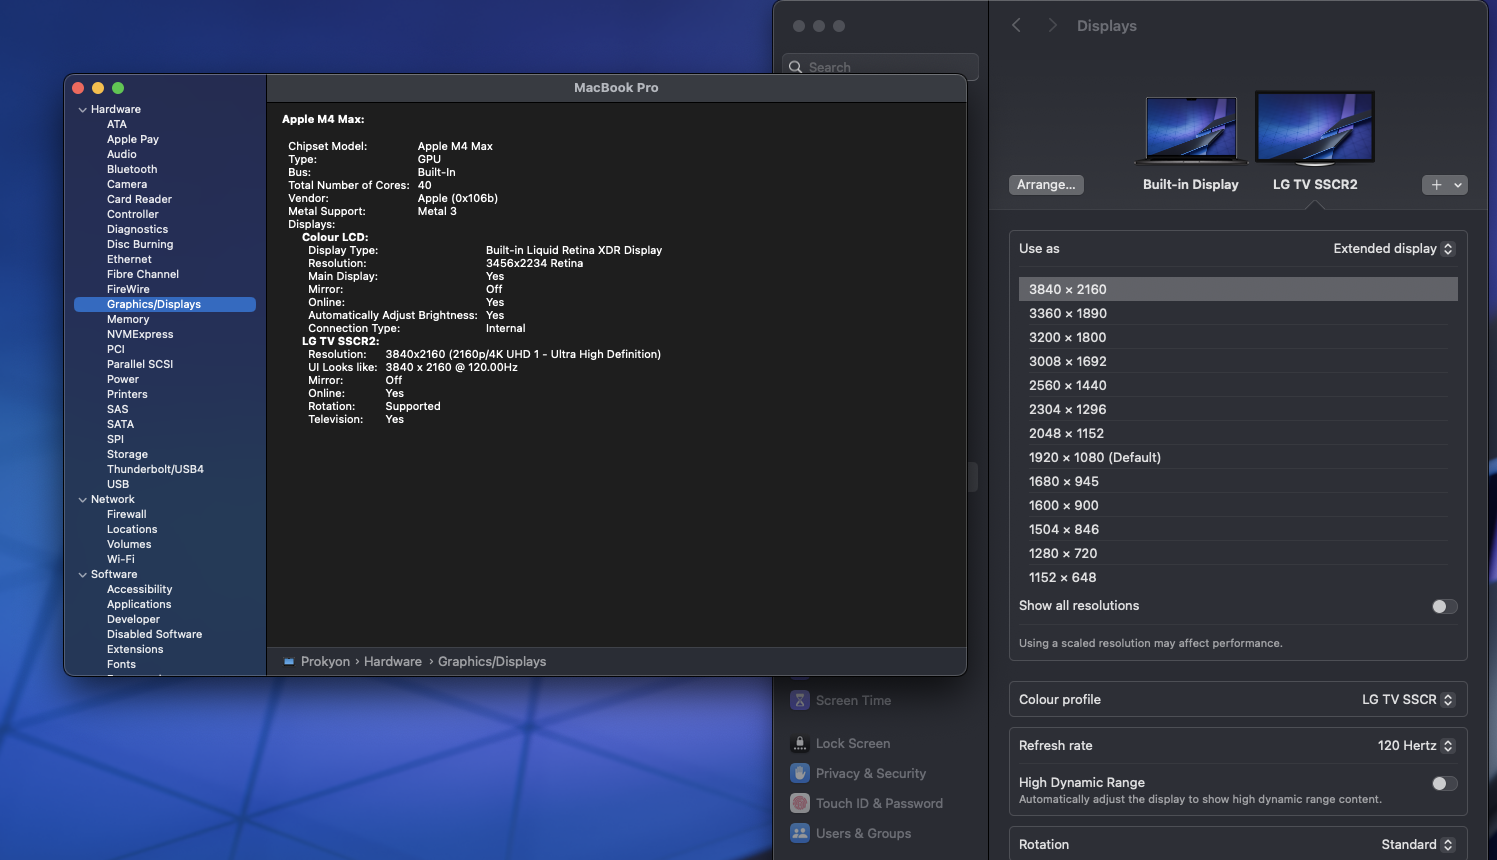Viewport: 1497px width, 860px height.
Task: Collapse the Hardware tree section
Action: click(x=83, y=110)
